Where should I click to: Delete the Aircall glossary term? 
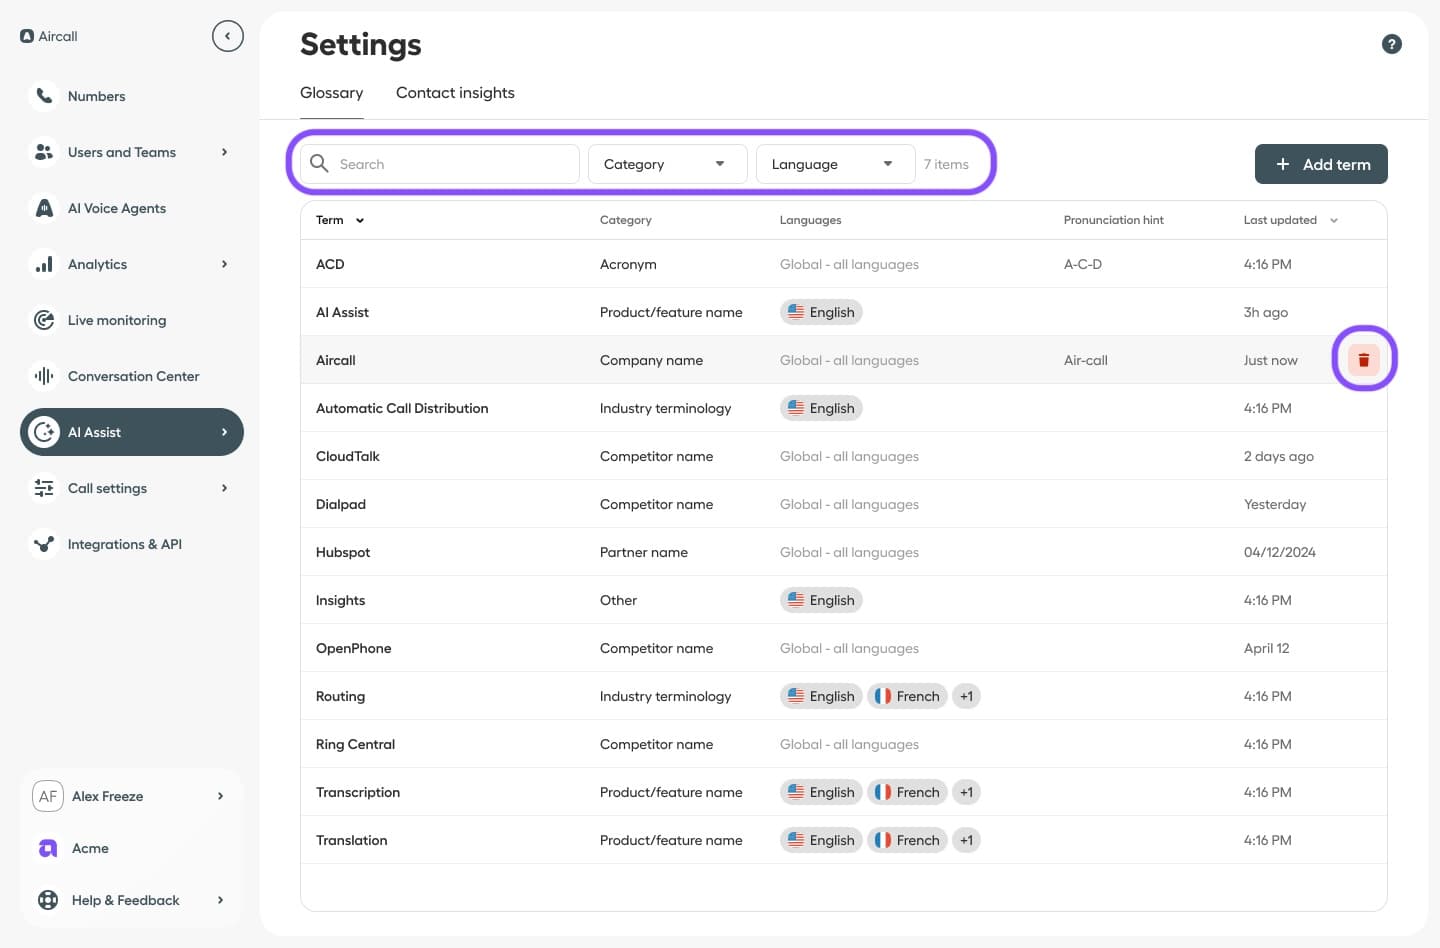[x=1364, y=359]
